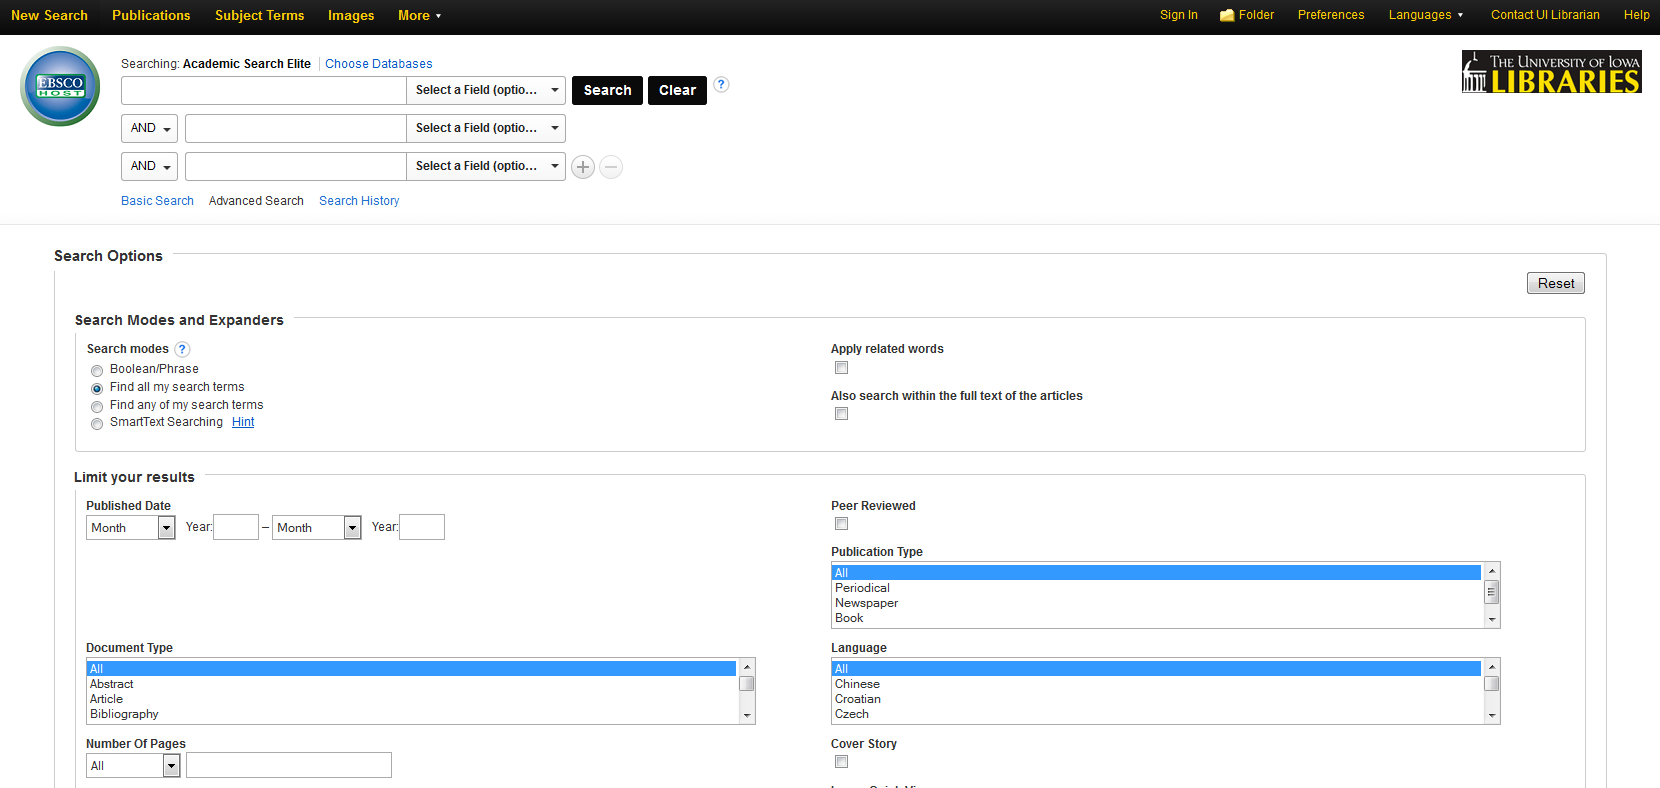Viewport: 1660px width, 788px height.
Task: Click the add search row plus icon
Action: [583, 167]
